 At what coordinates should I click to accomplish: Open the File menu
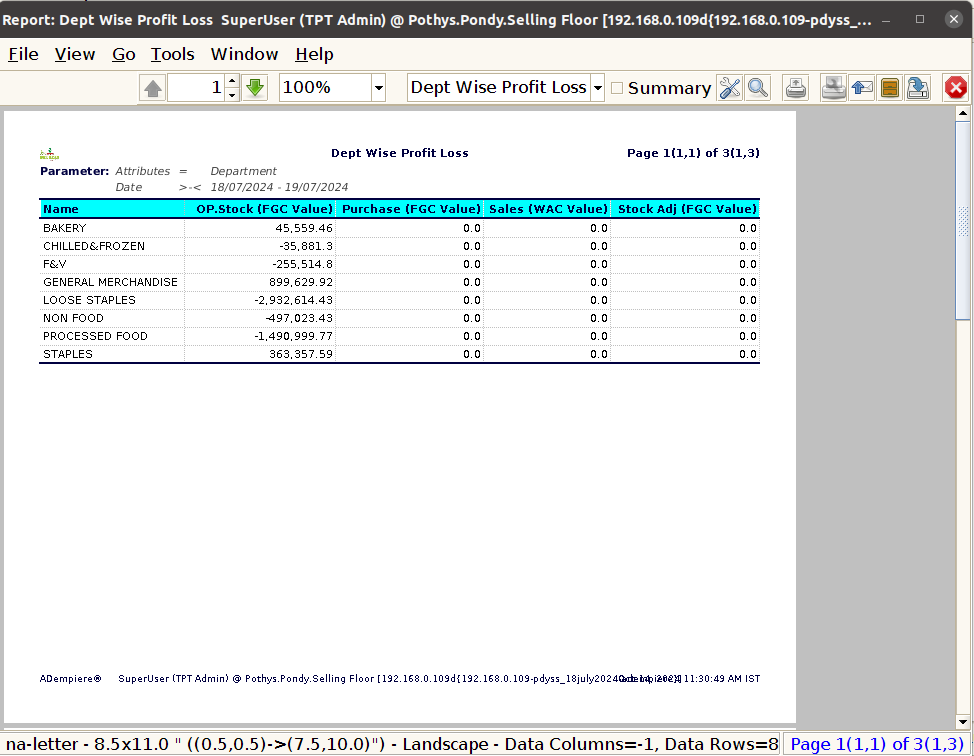point(24,55)
